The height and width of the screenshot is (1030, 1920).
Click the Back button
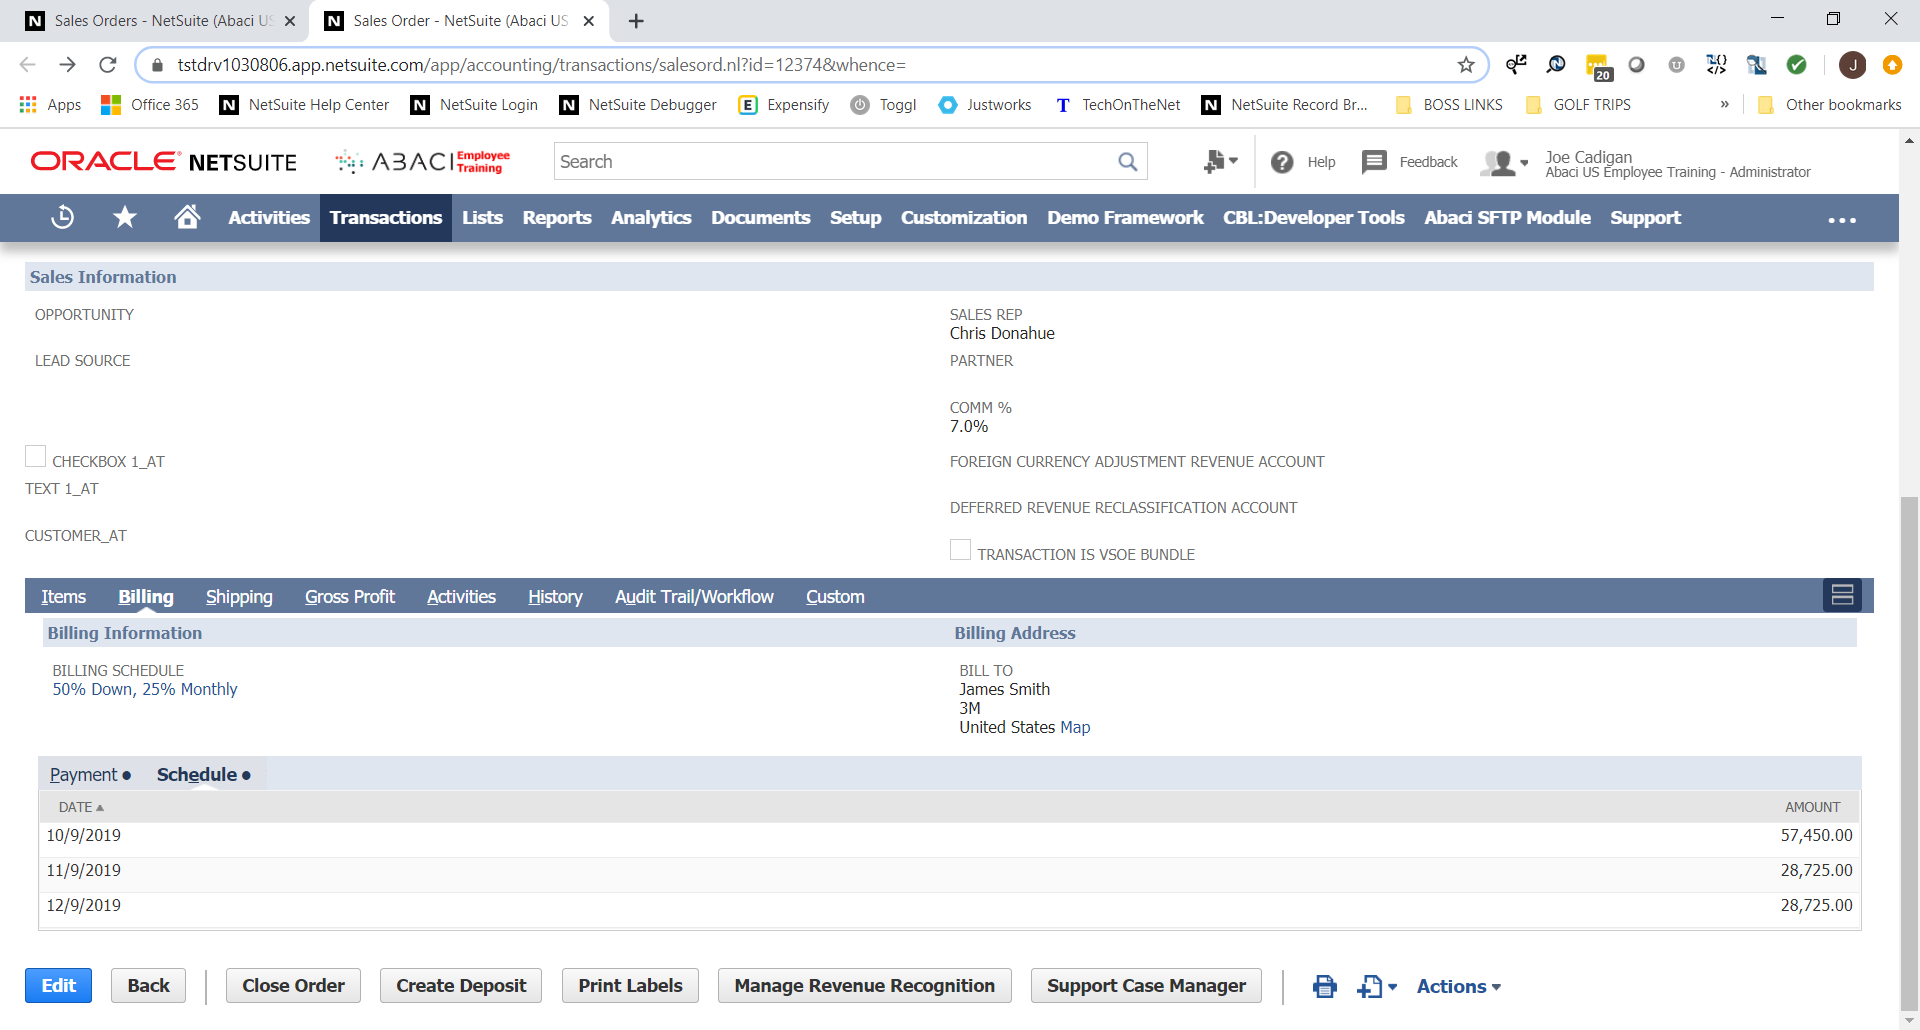tap(149, 986)
